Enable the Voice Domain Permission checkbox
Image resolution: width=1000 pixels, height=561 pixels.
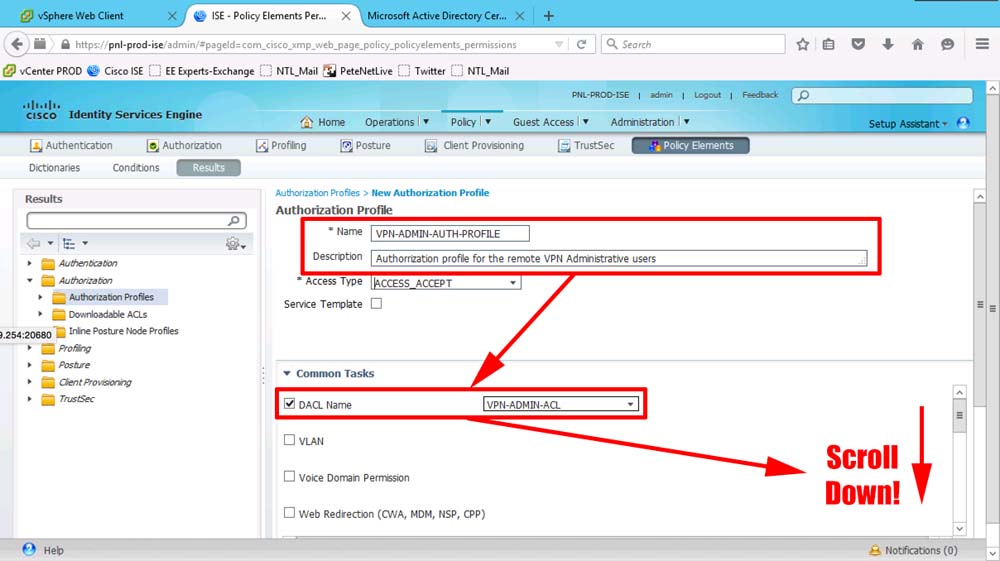290,476
